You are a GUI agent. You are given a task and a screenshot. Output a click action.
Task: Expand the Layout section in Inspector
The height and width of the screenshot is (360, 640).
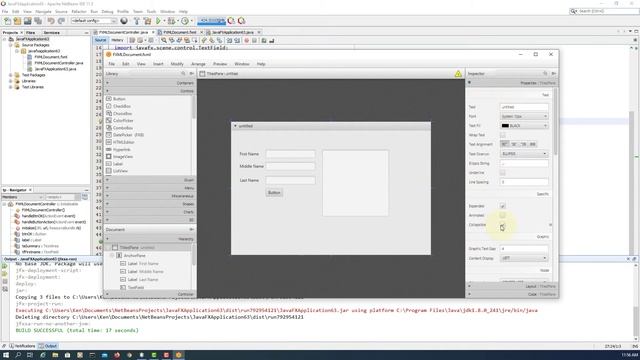pos(512,287)
